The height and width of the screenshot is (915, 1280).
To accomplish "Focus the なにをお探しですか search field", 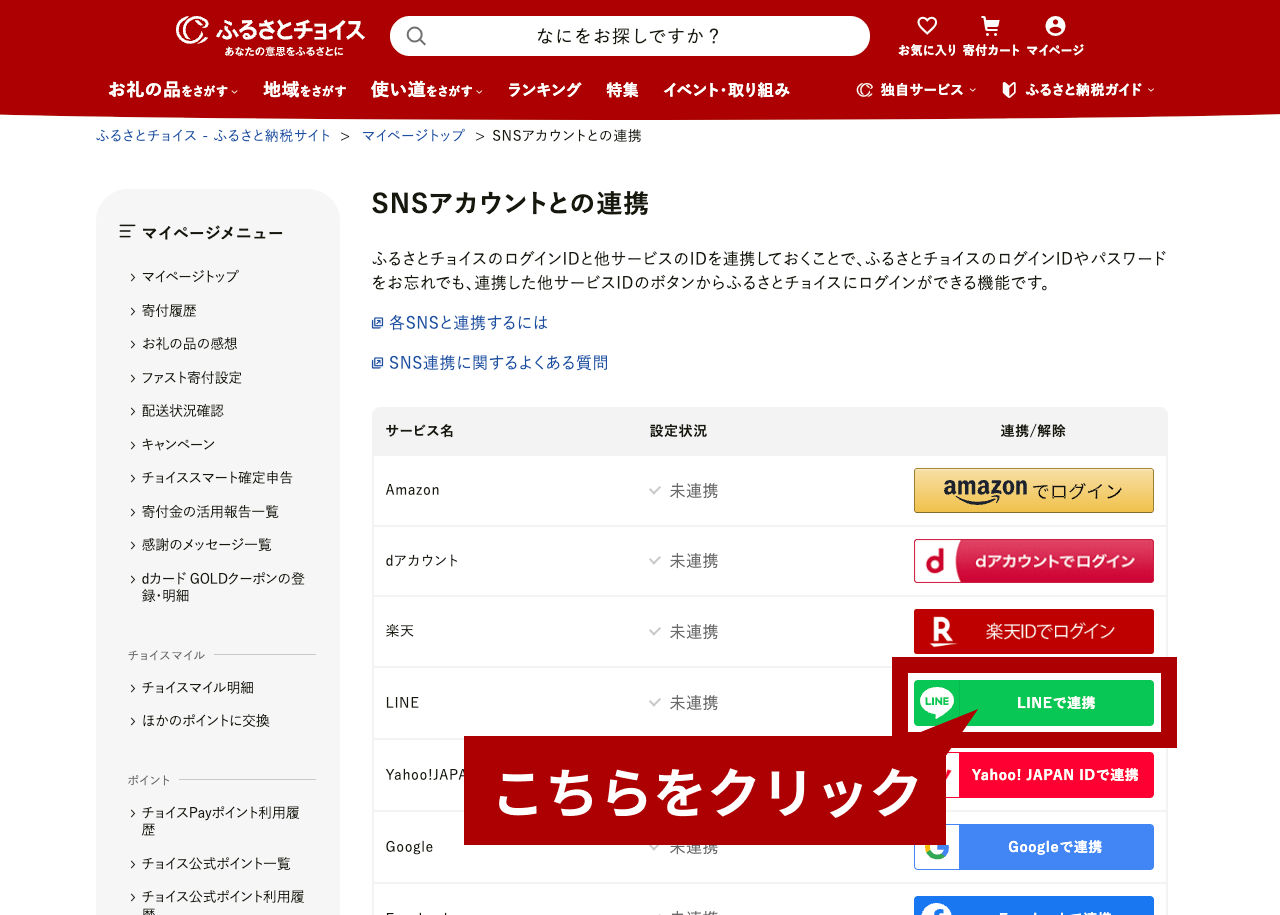I will [629, 36].
